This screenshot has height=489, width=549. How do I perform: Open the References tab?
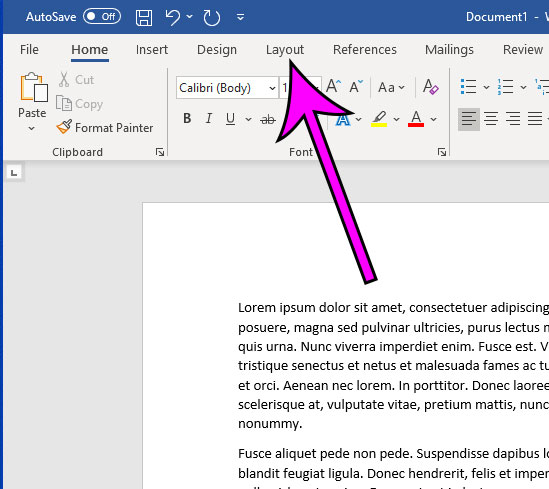365,50
